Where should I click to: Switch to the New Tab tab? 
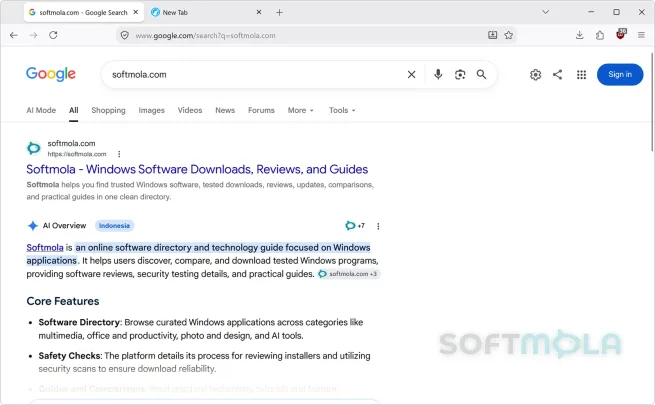(x=207, y=13)
